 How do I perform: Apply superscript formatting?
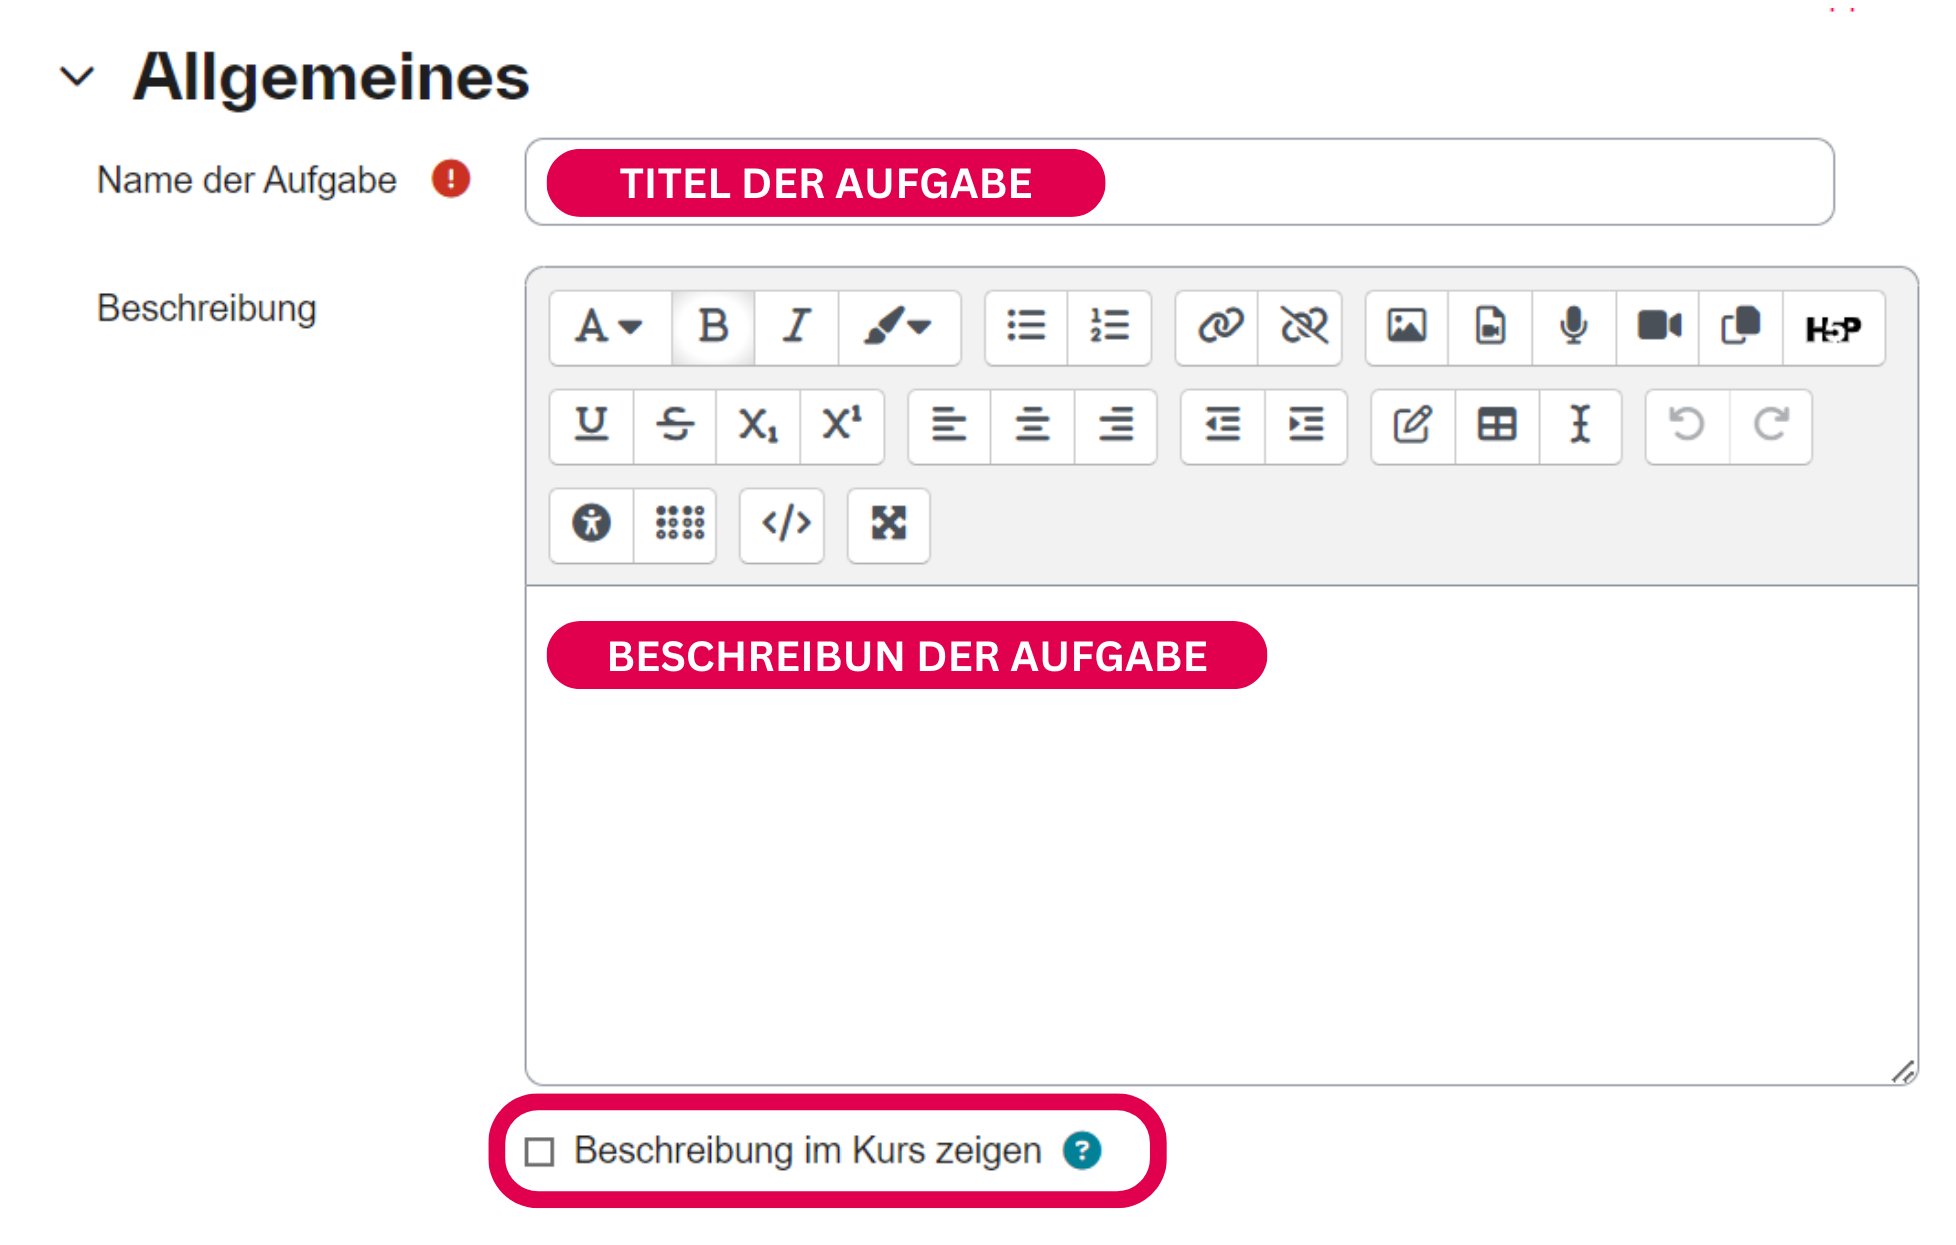tap(841, 426)
